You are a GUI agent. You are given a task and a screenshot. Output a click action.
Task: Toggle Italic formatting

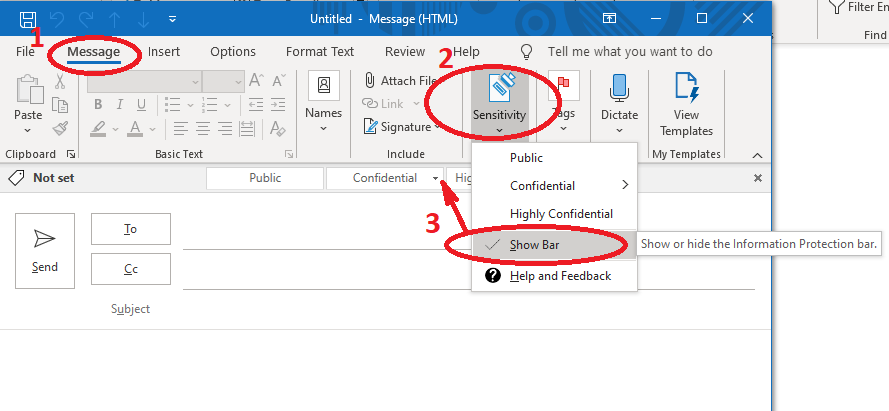point(120,105)
